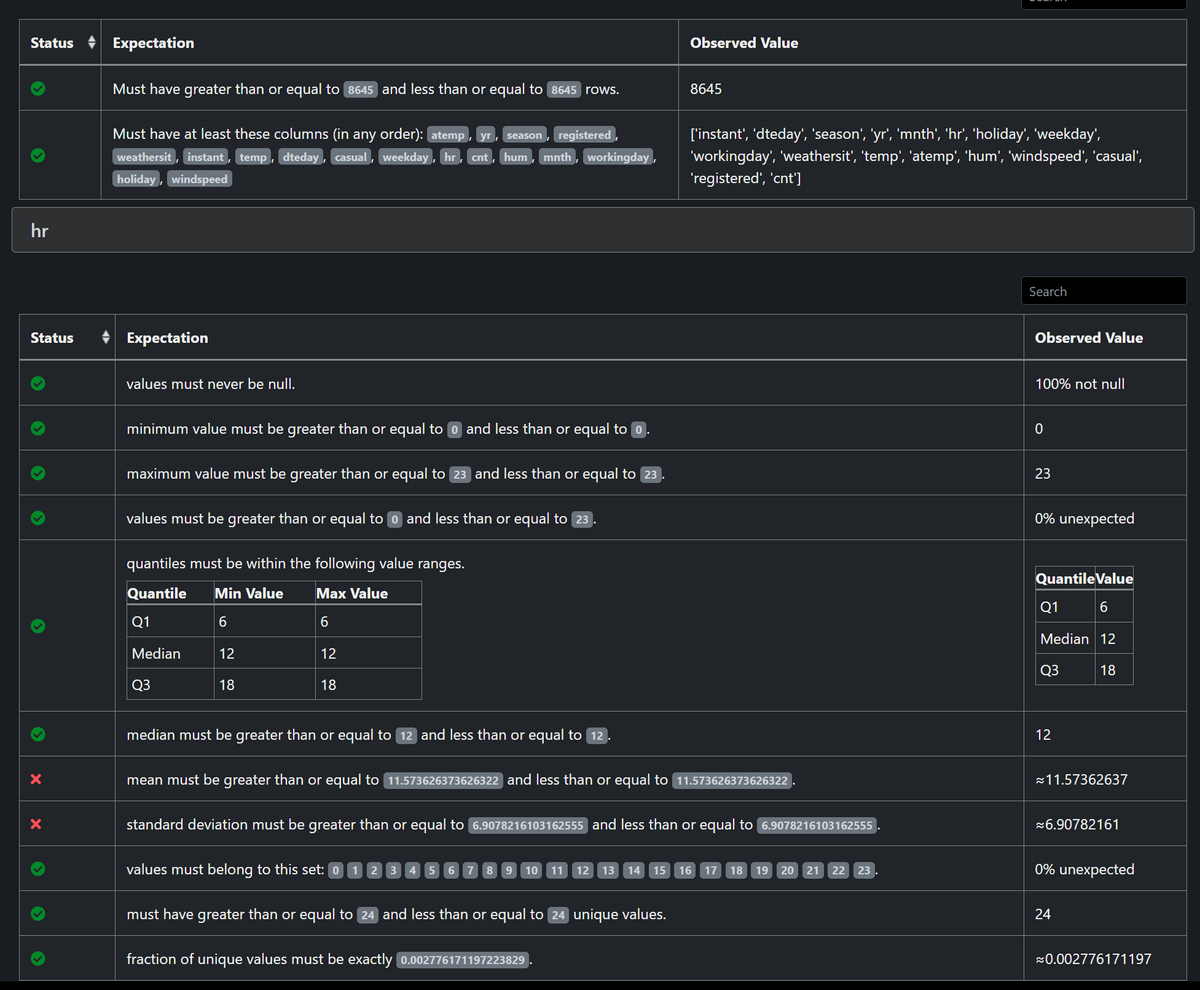Focus the Search field above the hr table

click(x=1104, y=291)
